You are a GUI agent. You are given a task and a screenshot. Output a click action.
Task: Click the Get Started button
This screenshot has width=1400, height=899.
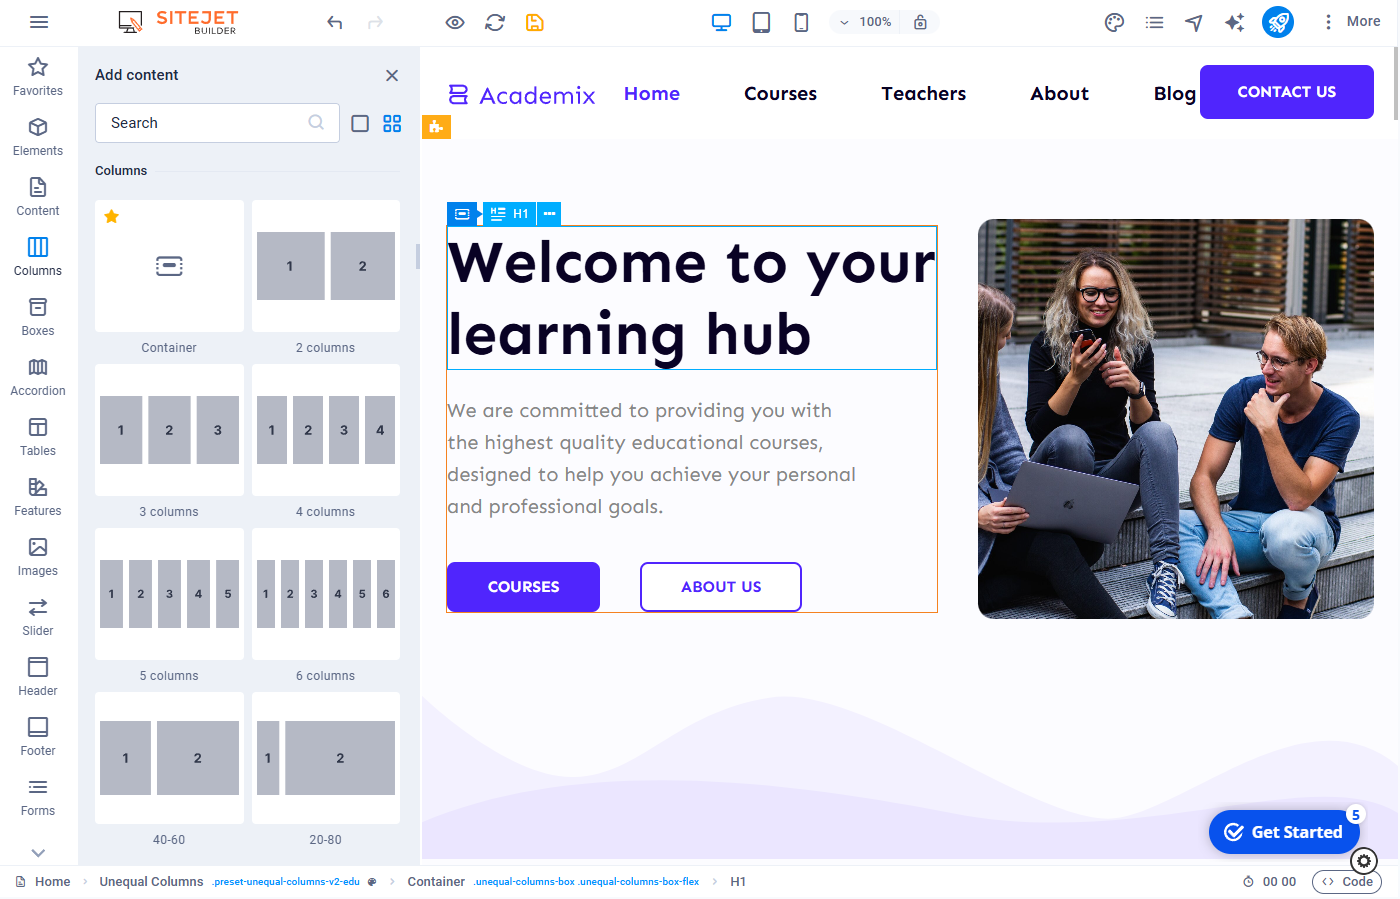(1284, 832)
